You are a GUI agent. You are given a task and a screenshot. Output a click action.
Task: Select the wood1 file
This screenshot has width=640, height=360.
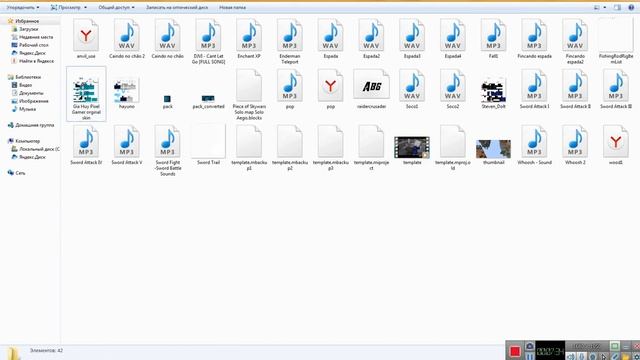[x=616, y=144]
